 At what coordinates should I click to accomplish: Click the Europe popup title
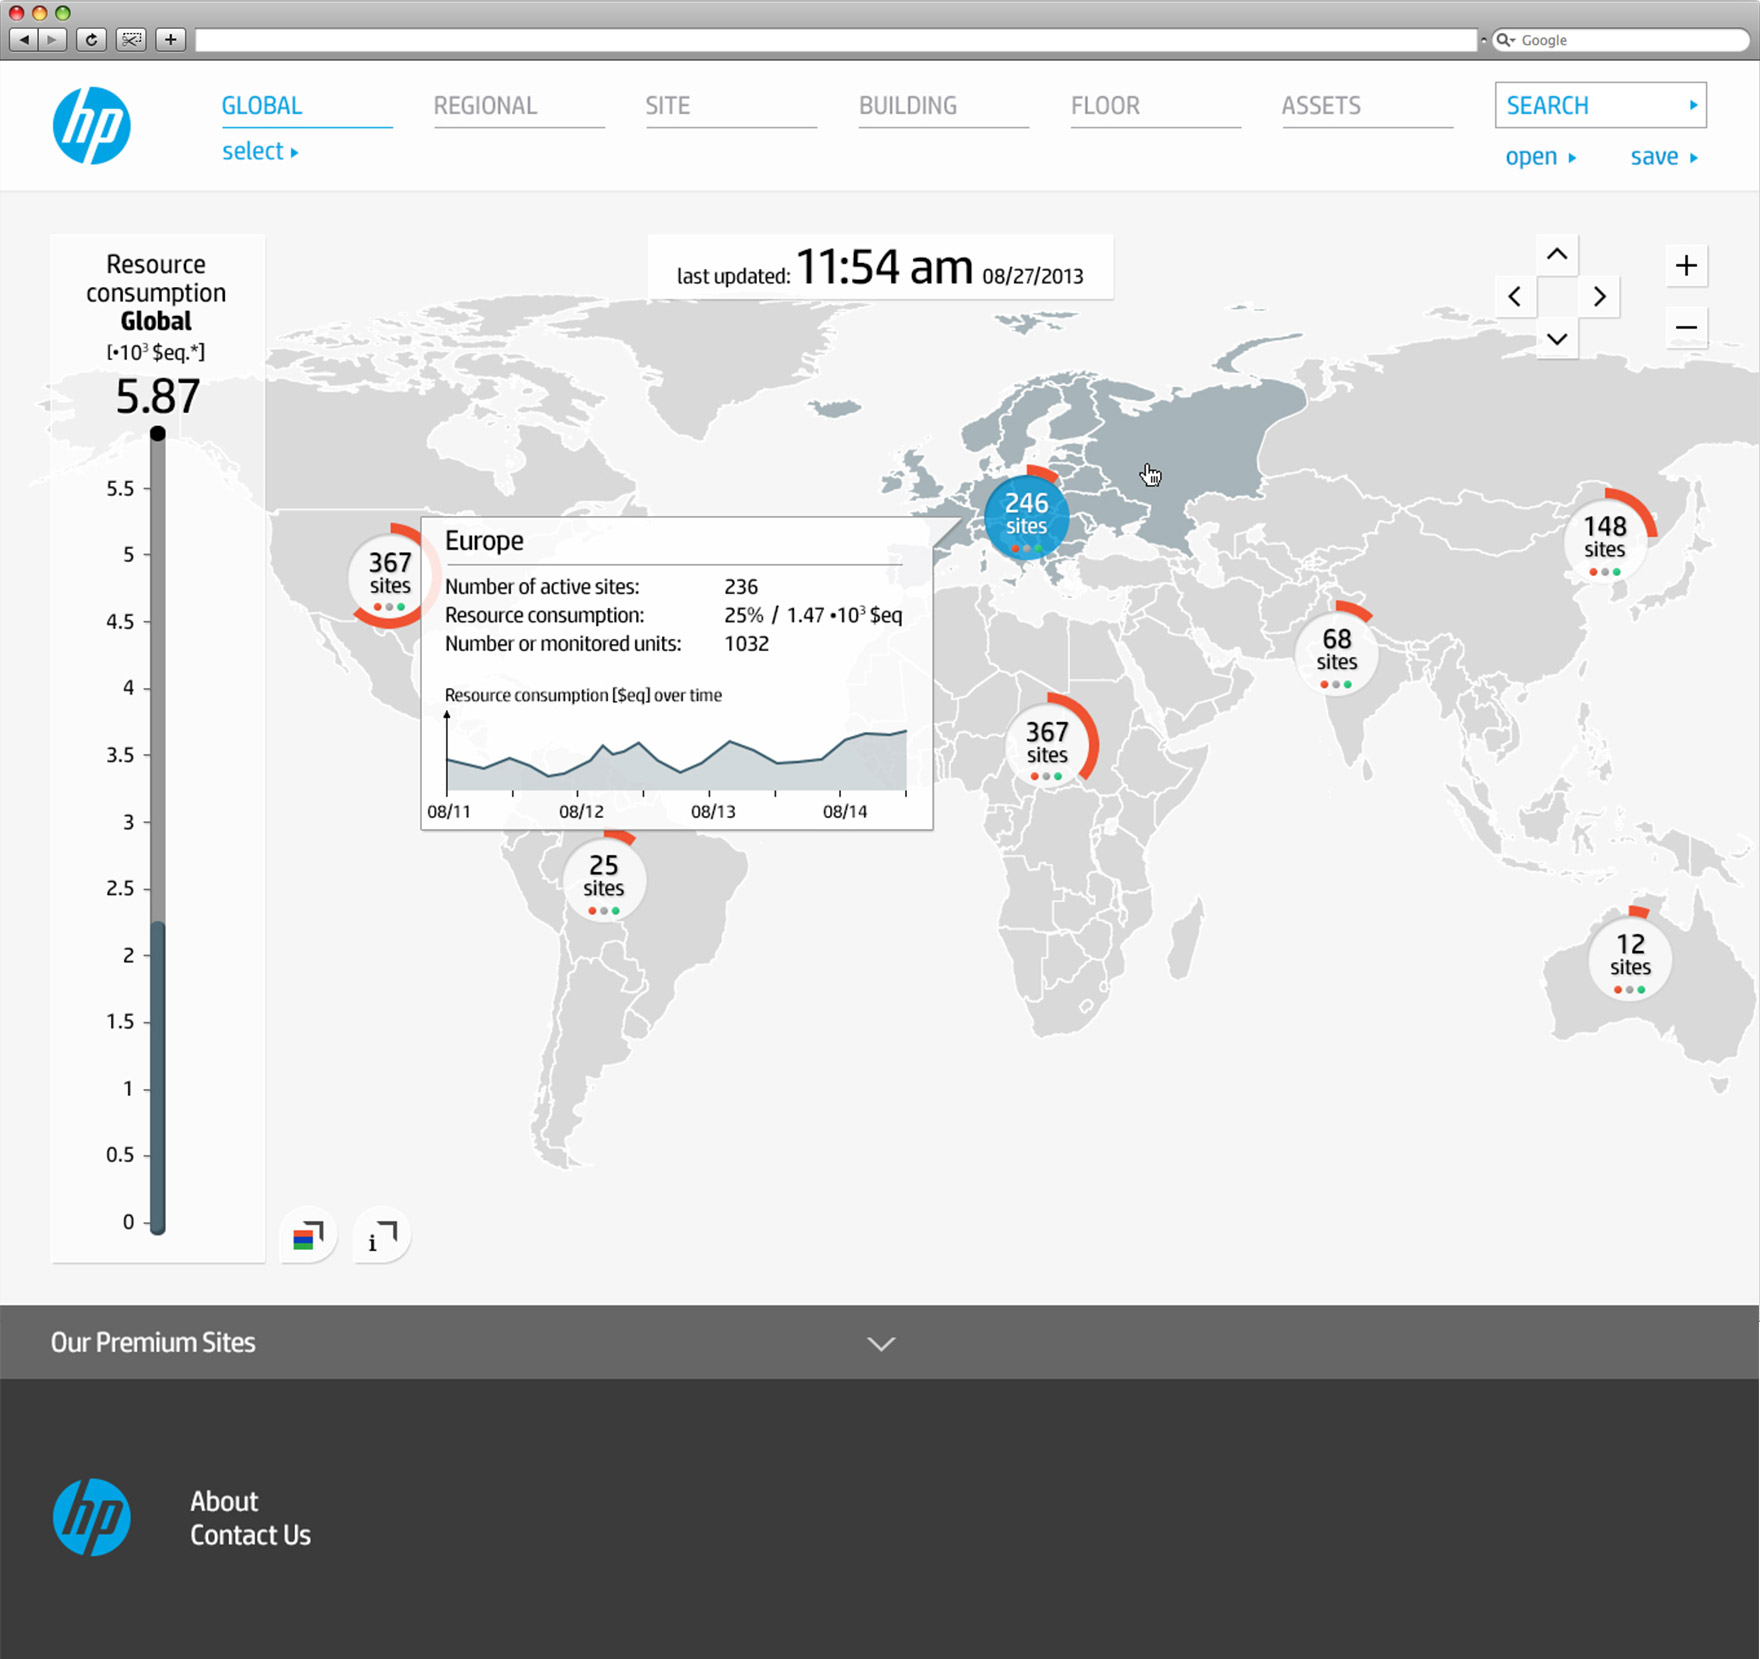pos(484,541)
